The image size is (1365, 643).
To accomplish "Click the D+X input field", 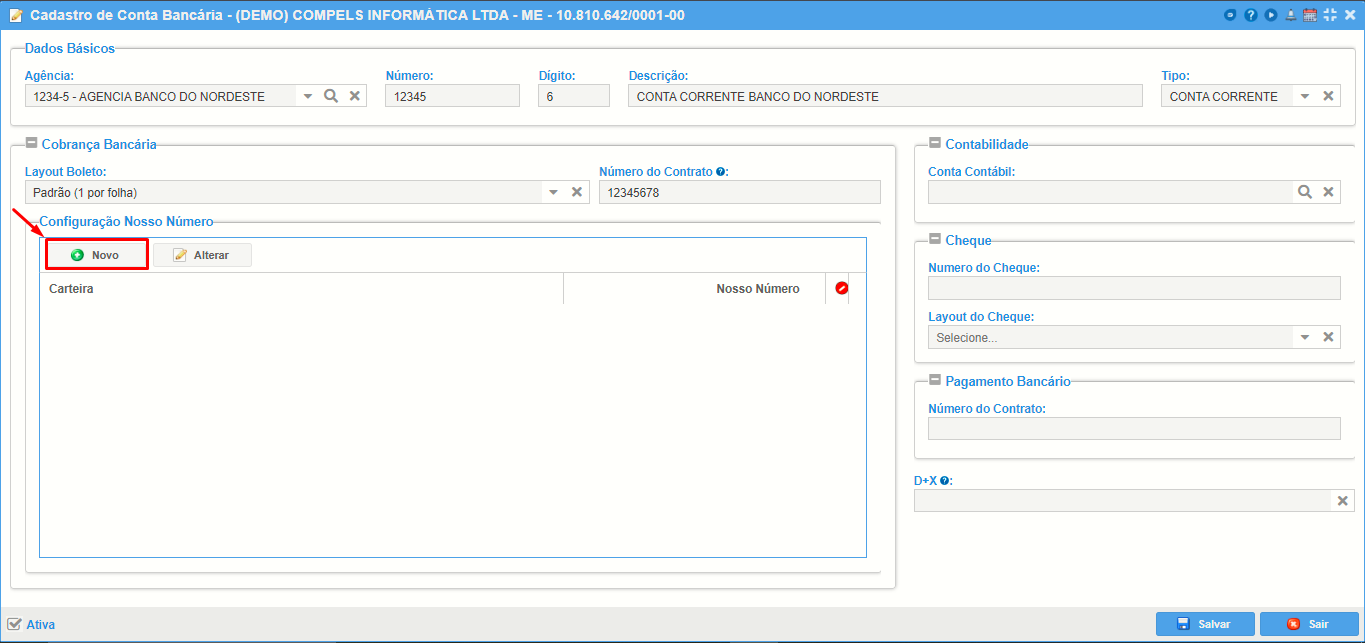I will [1123, 501].
